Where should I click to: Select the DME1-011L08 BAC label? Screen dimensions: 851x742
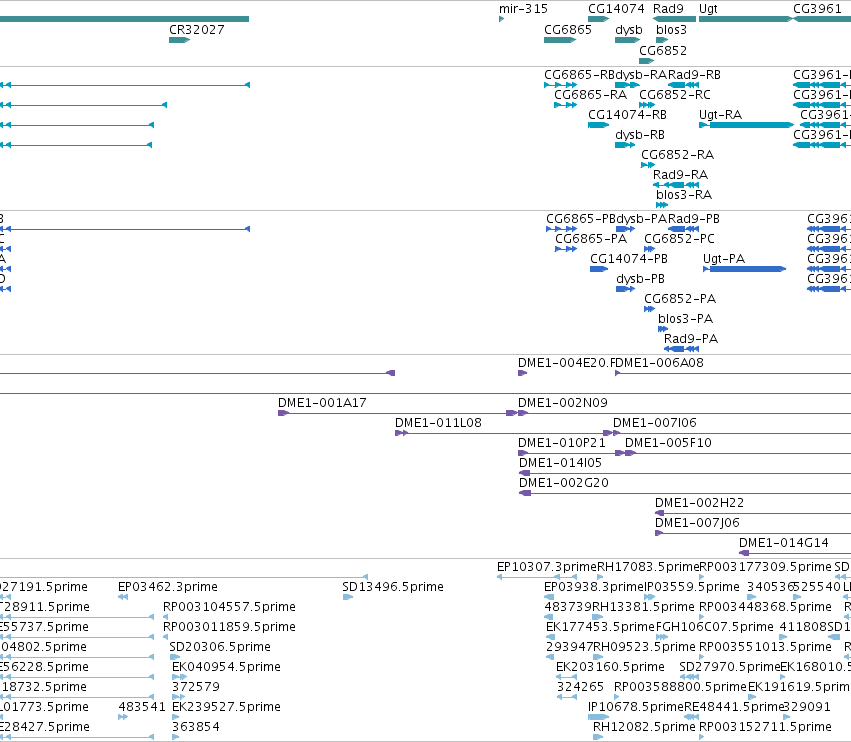438,423
